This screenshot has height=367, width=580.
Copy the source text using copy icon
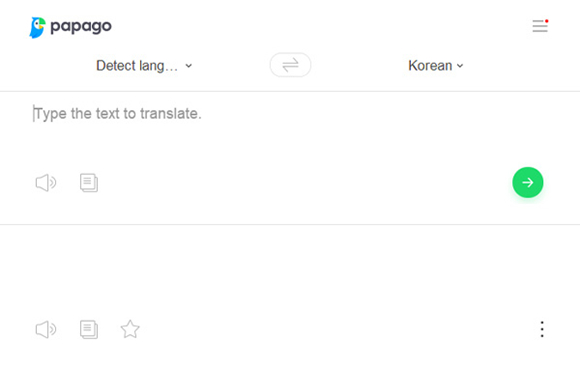[x=89, y=183]
